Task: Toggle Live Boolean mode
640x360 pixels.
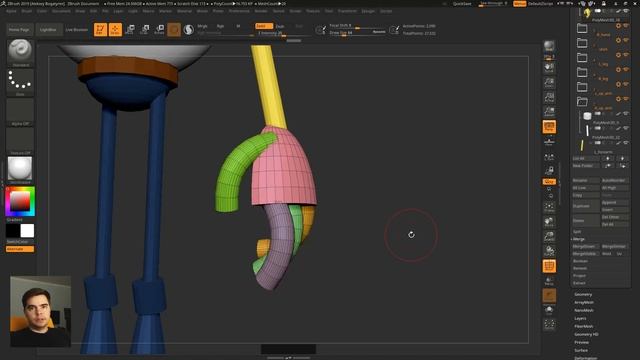Action: coord(76,29)
